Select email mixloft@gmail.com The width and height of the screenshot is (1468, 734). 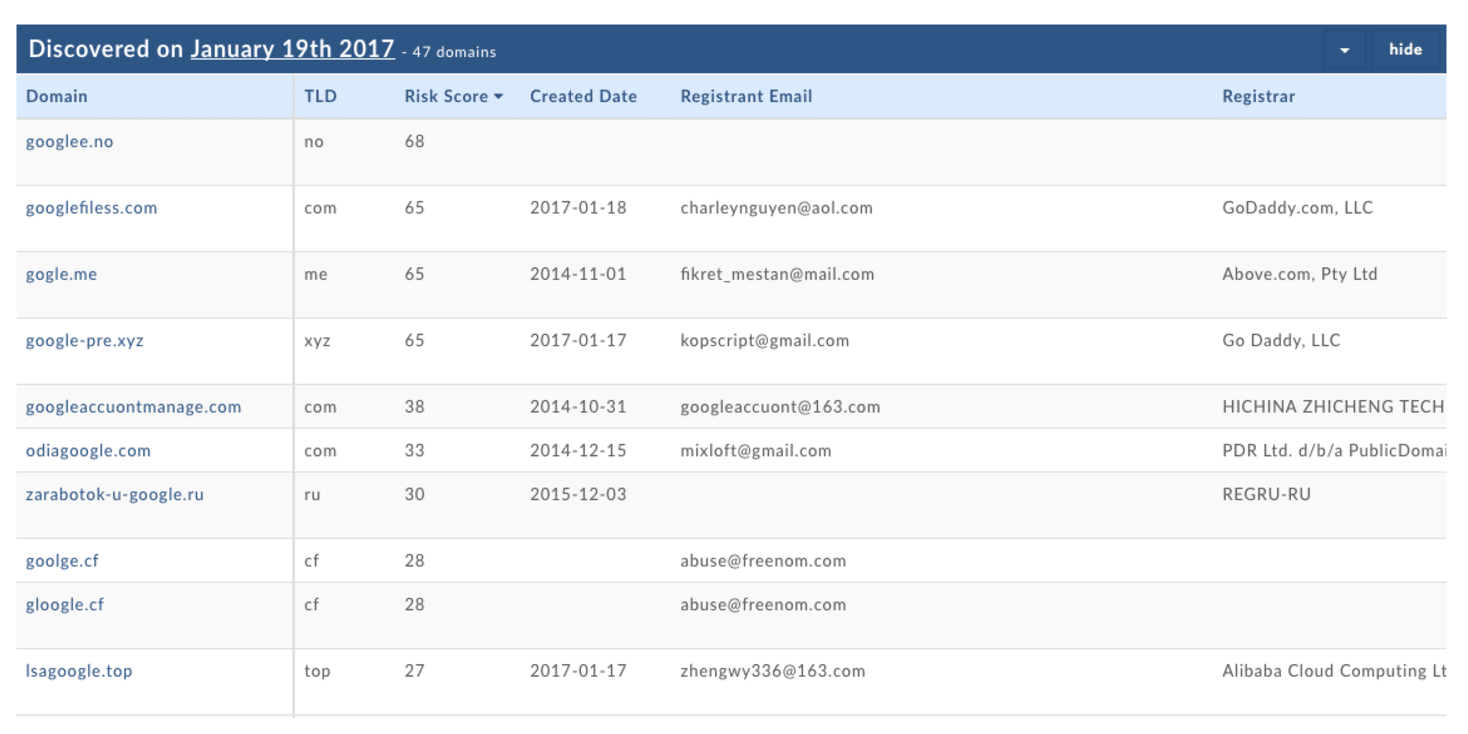756,451
